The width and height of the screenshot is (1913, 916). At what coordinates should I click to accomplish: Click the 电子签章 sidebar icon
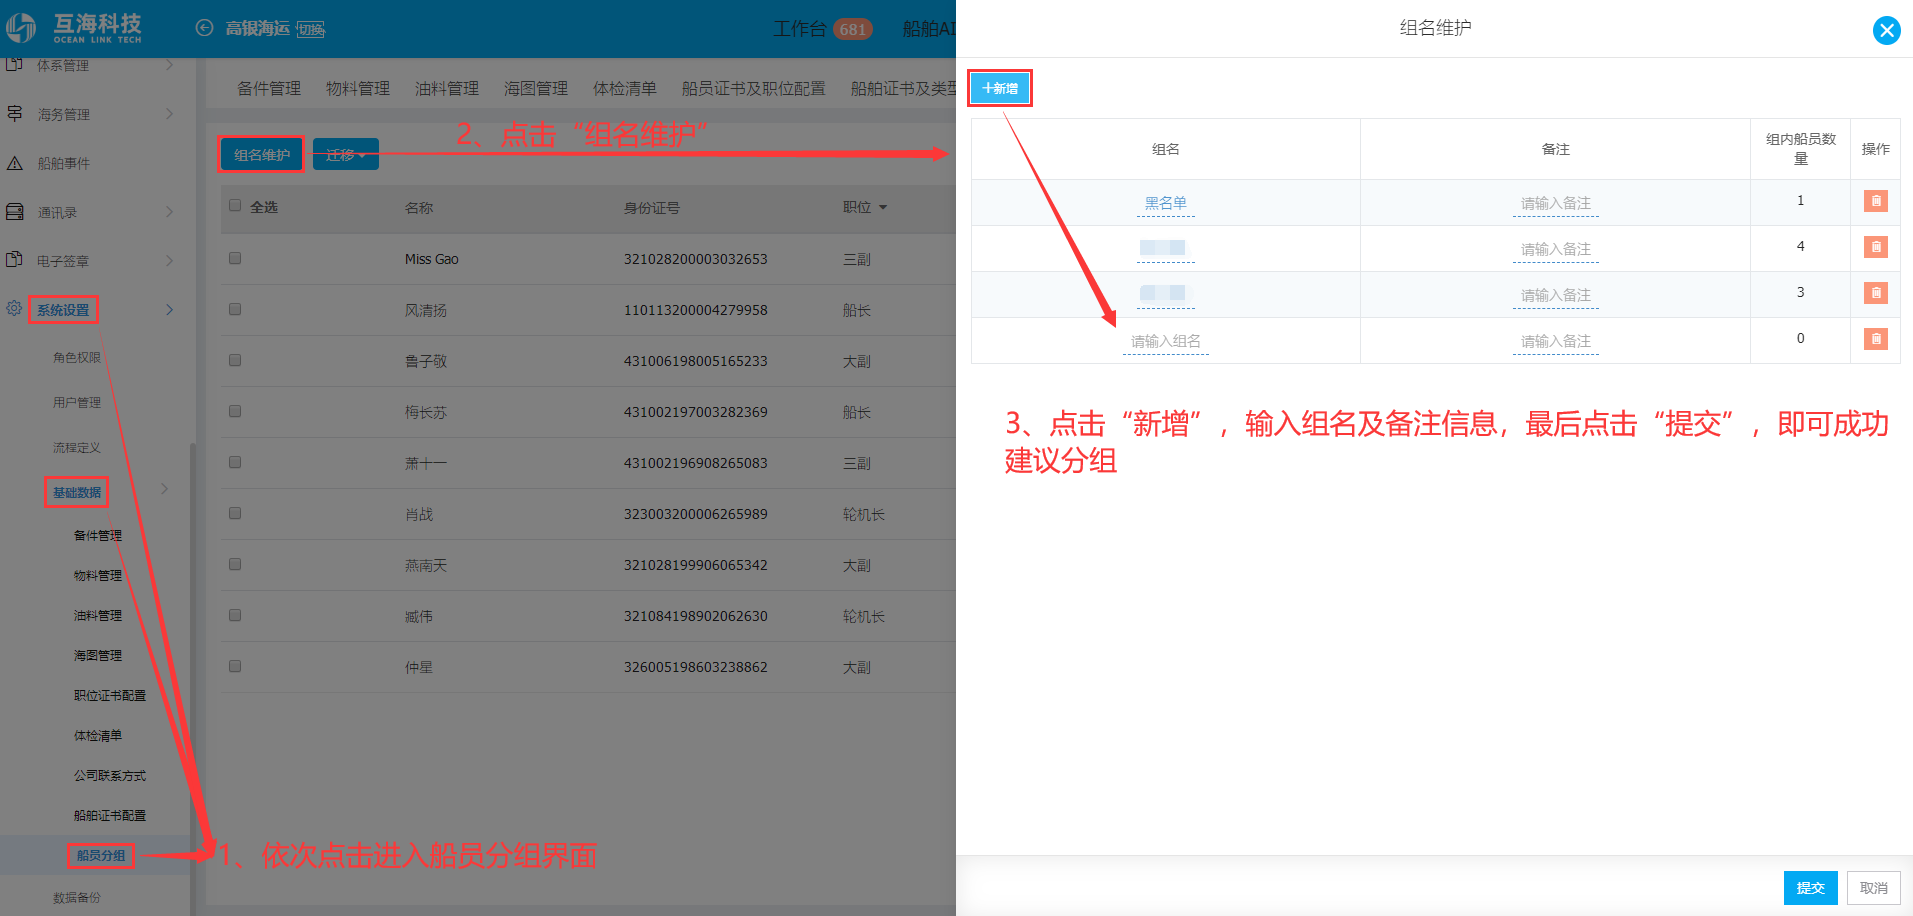[x=15, y=260]
